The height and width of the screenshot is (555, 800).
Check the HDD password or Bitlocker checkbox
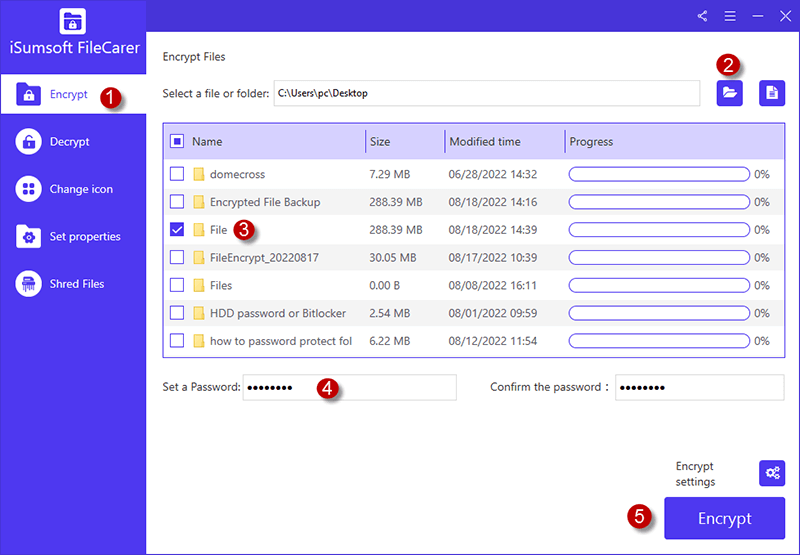tap(177, 313)
